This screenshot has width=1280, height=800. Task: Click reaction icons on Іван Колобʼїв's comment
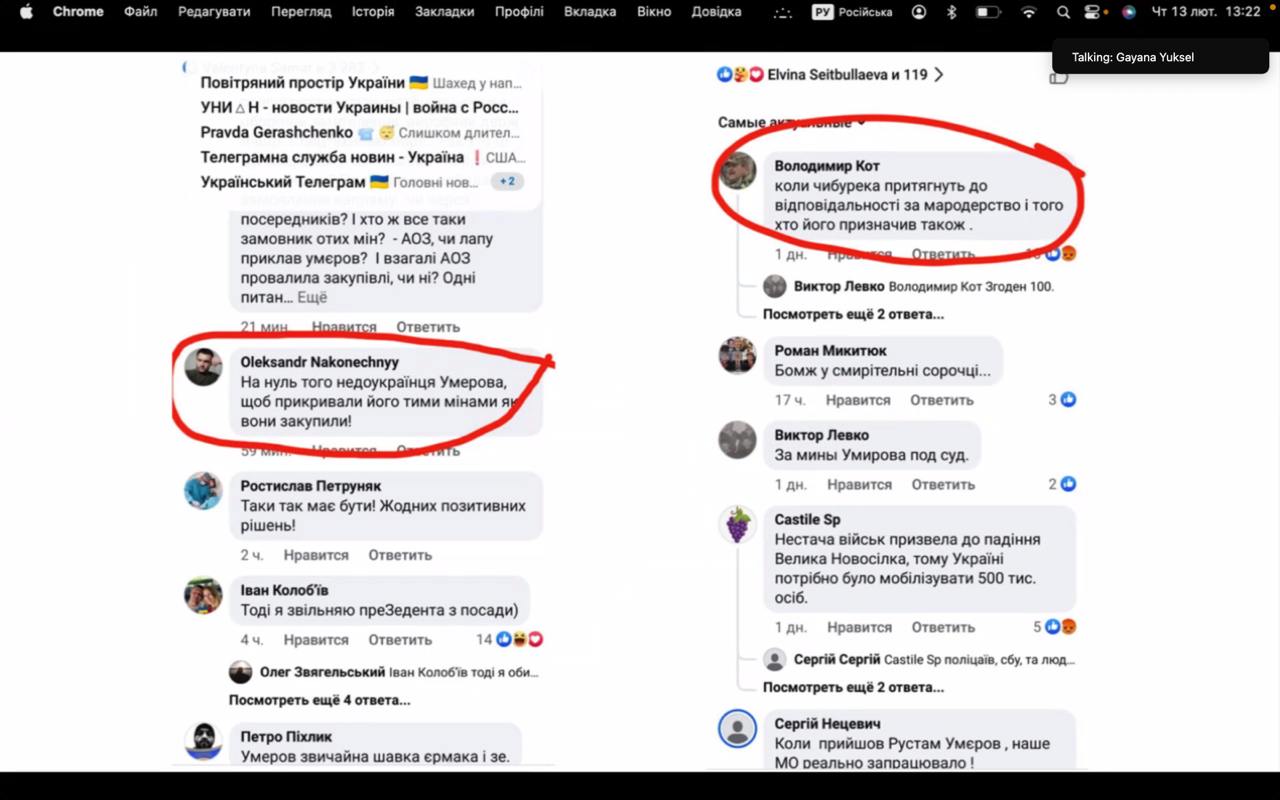click(520, 639)
